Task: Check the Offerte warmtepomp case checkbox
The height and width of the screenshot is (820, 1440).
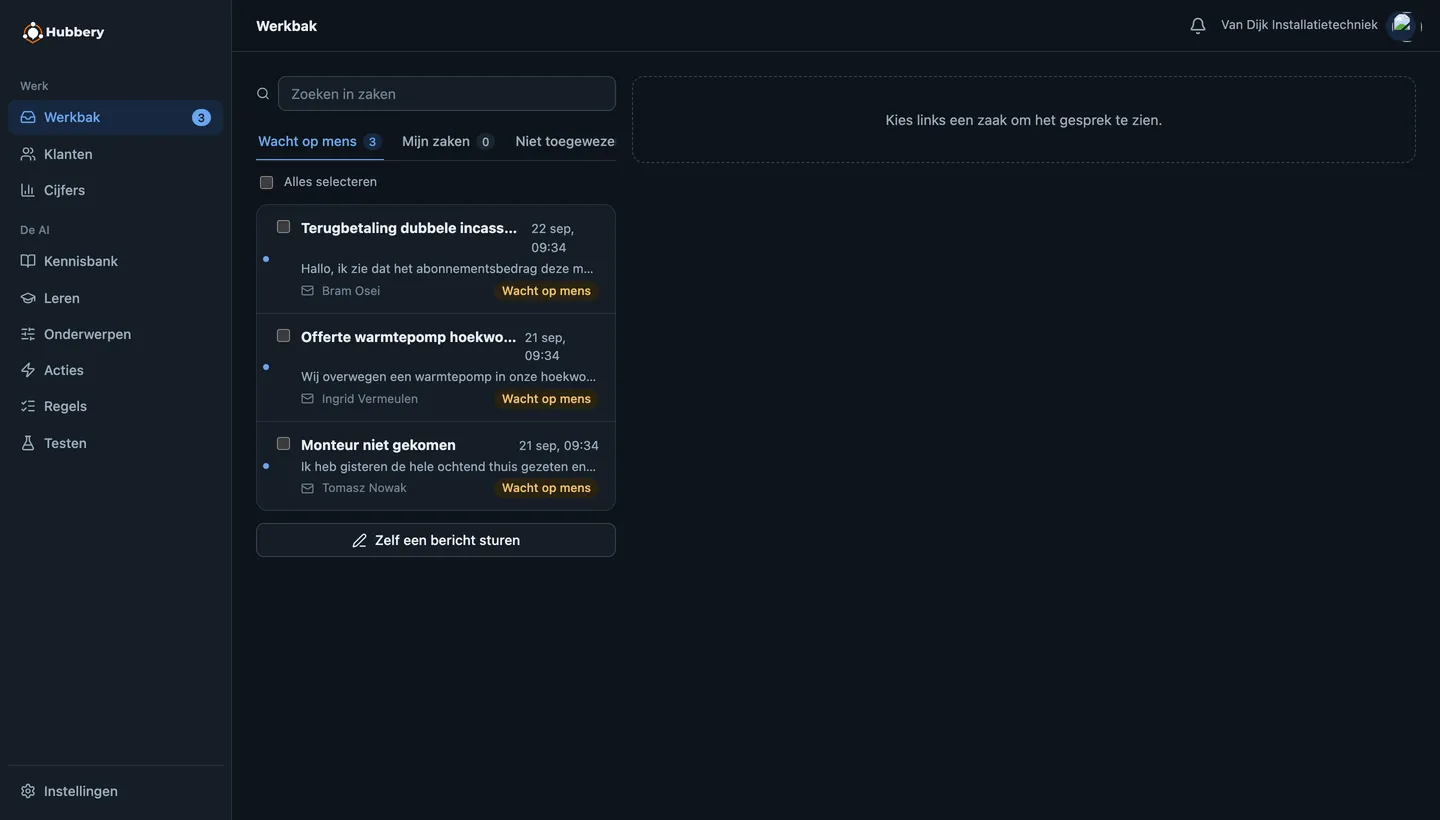Action: [283, 336]
